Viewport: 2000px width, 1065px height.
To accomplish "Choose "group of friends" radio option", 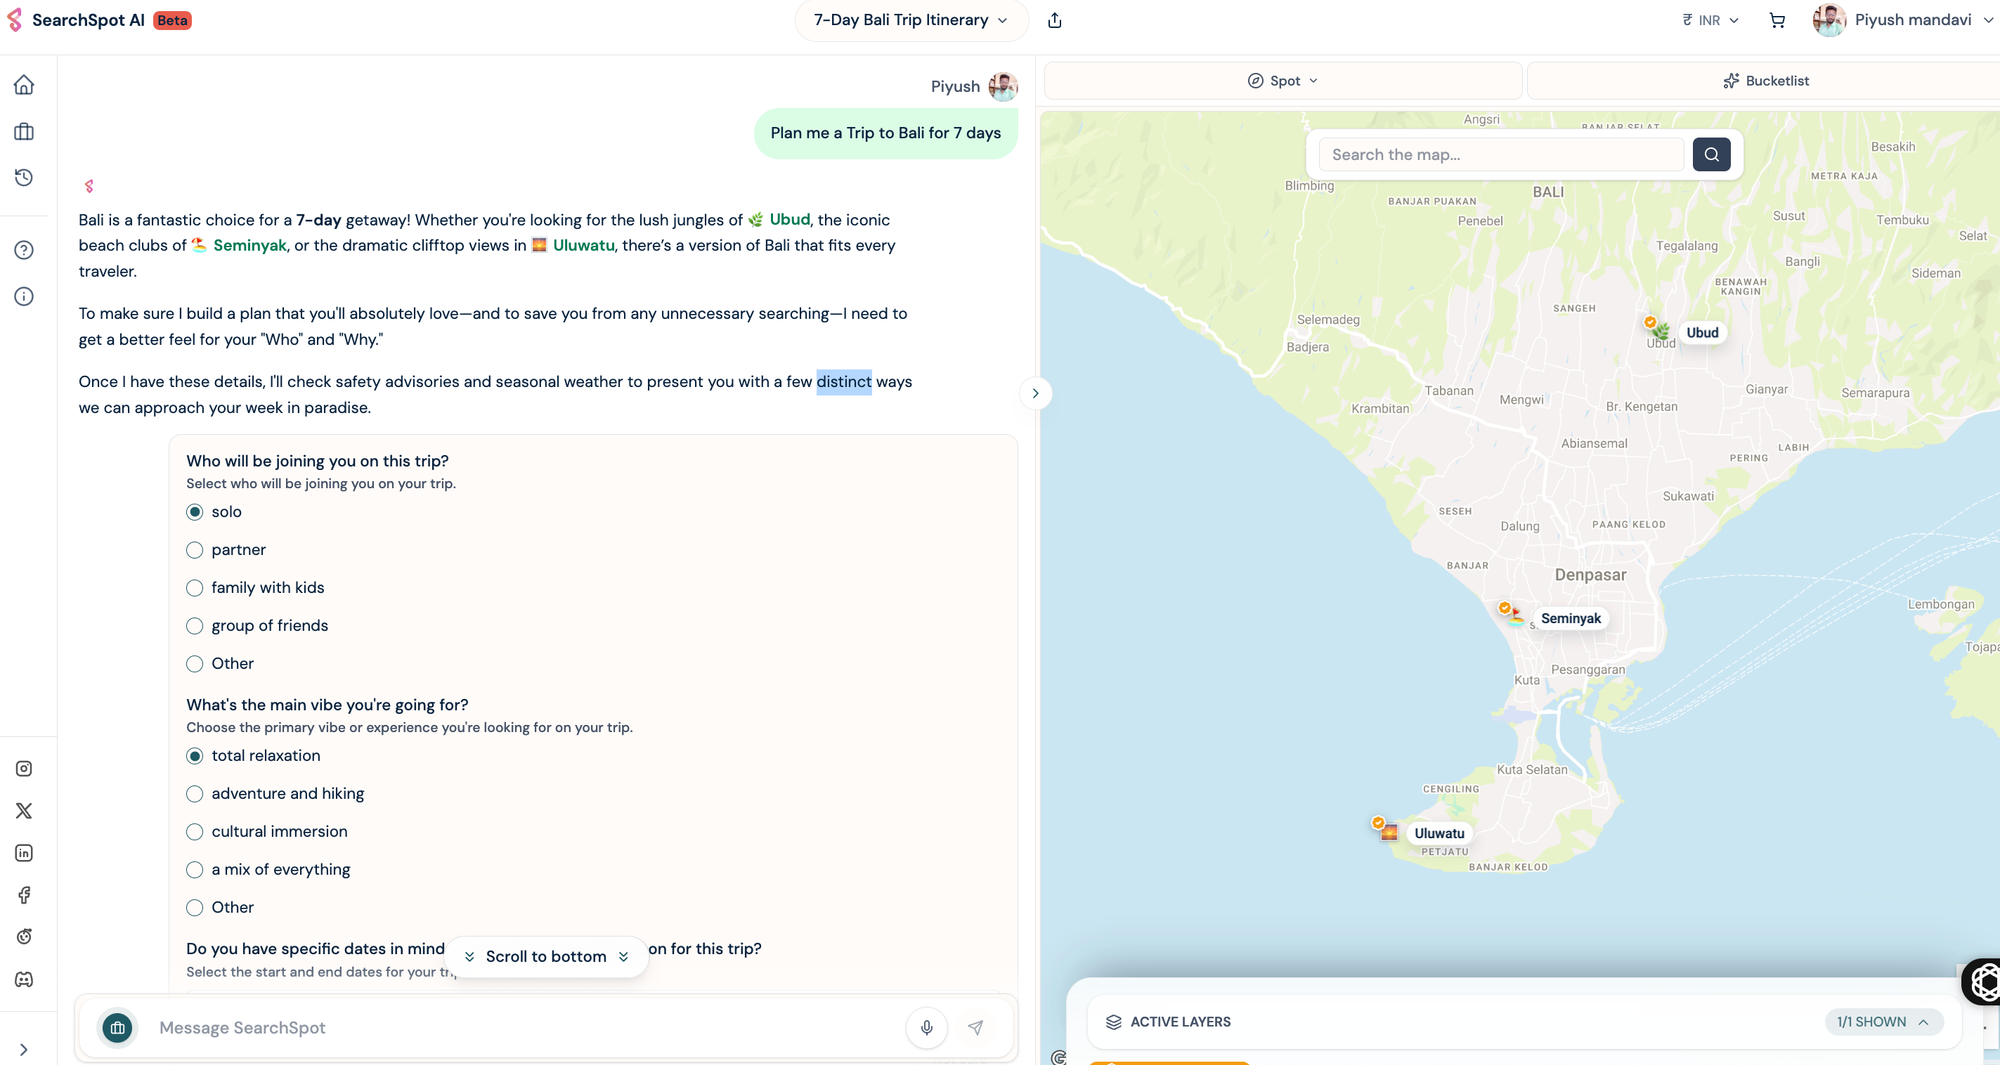I will (x=195, y=626).
